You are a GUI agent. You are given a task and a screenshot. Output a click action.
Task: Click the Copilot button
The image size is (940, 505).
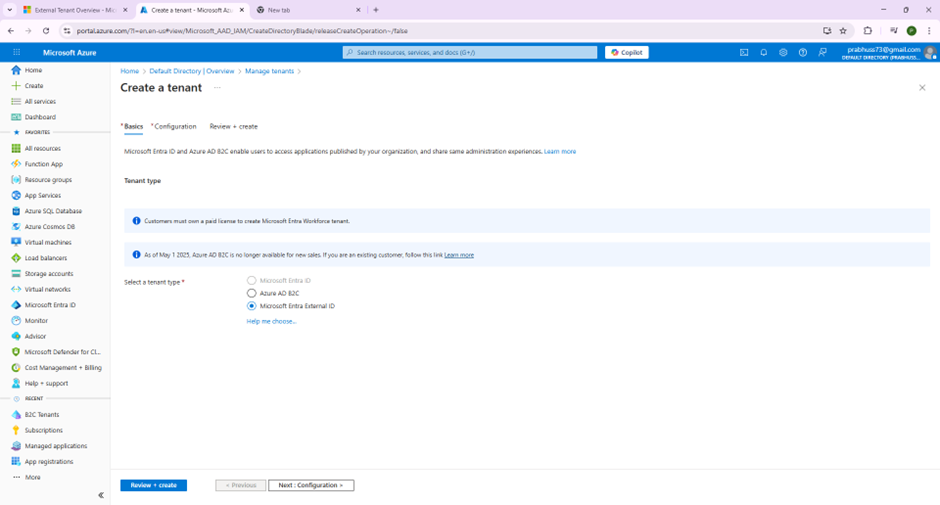pyautogui.click(x=626, y=52)
